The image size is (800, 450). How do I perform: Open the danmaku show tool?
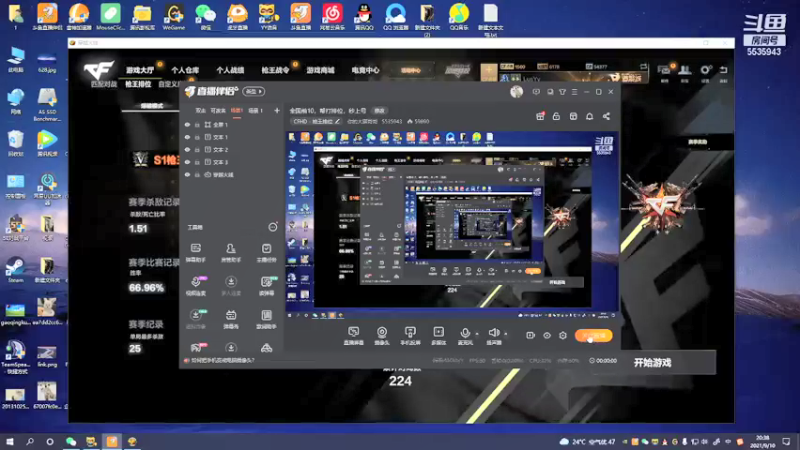pos(231,319)
